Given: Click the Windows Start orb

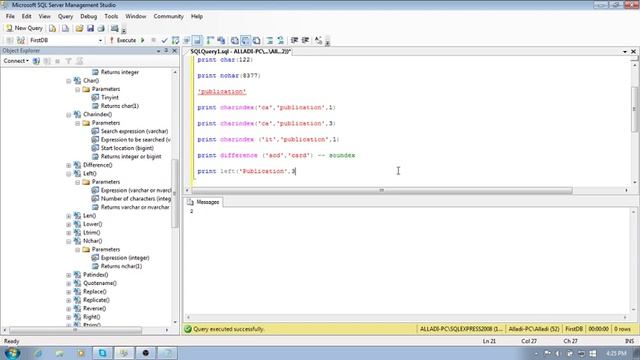Looking at the screenshot, I should pyautogui.click(x=12, y=353).
